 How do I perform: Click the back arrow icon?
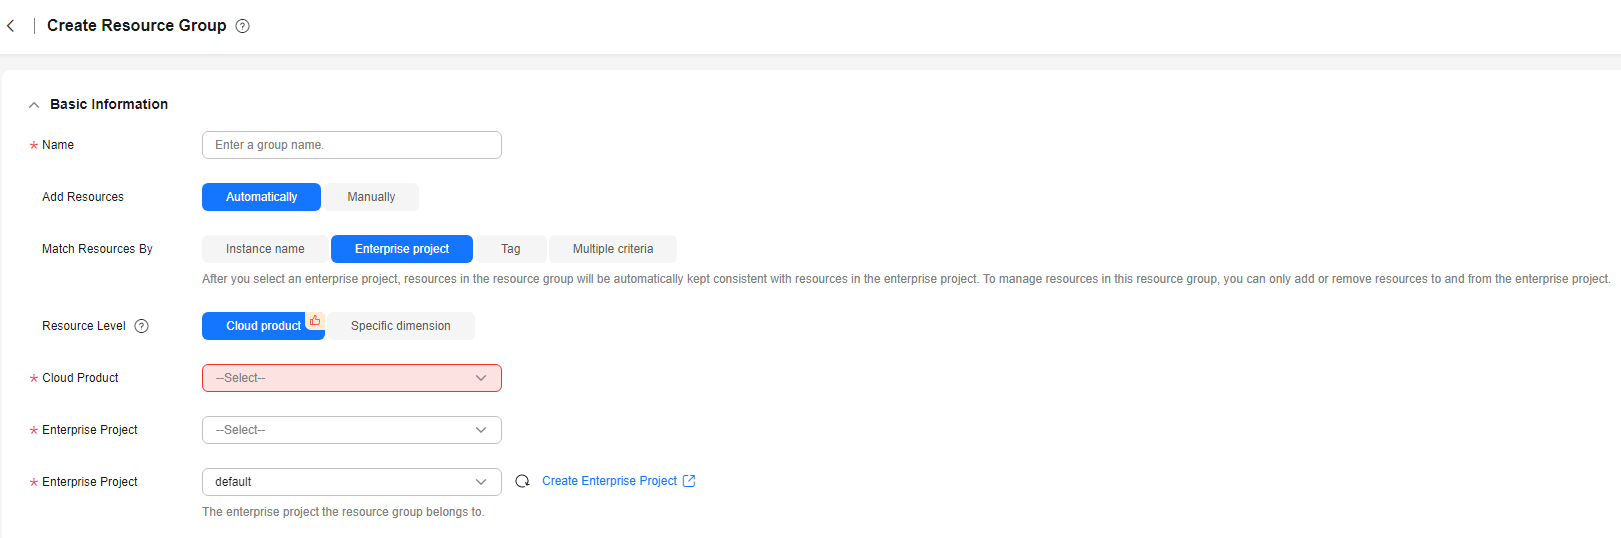(11, 26)
